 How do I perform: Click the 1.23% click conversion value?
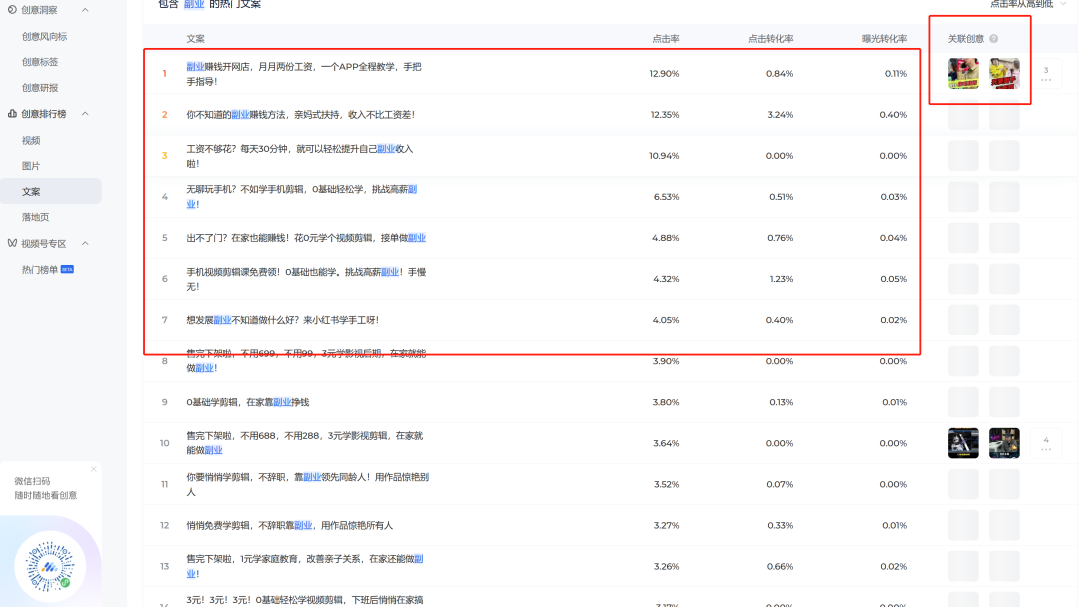[781, 279]
